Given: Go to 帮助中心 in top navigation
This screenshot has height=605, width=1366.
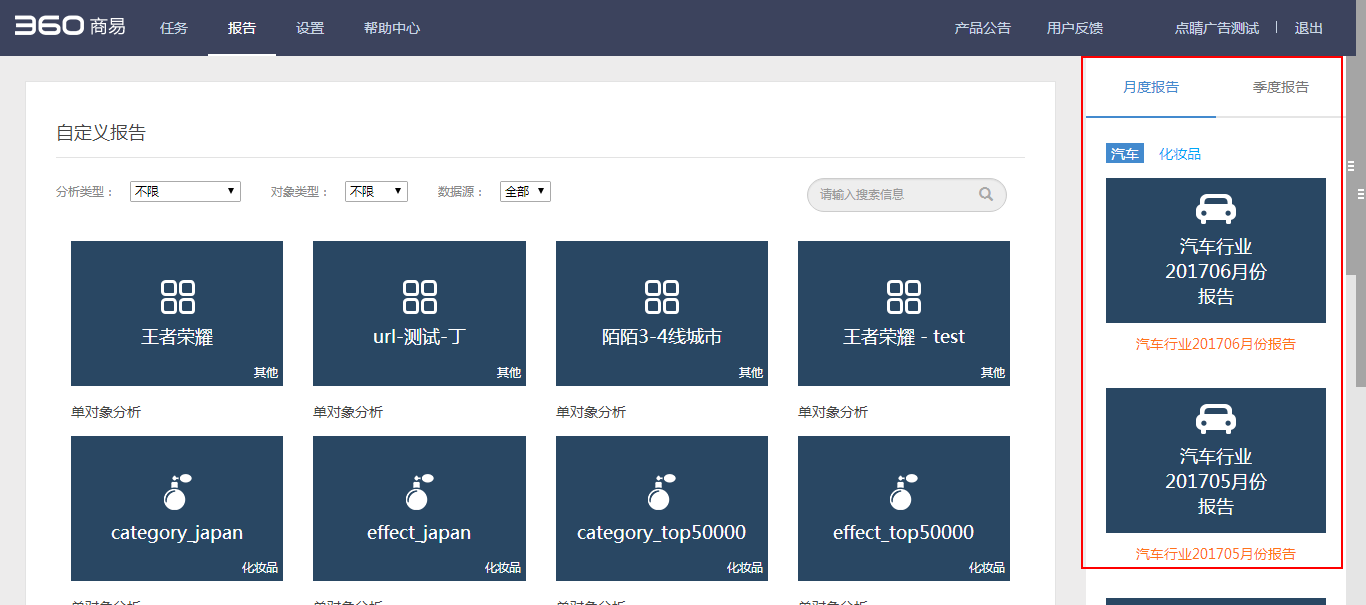Looking at the screenshot, I should (x=392, y=28).
